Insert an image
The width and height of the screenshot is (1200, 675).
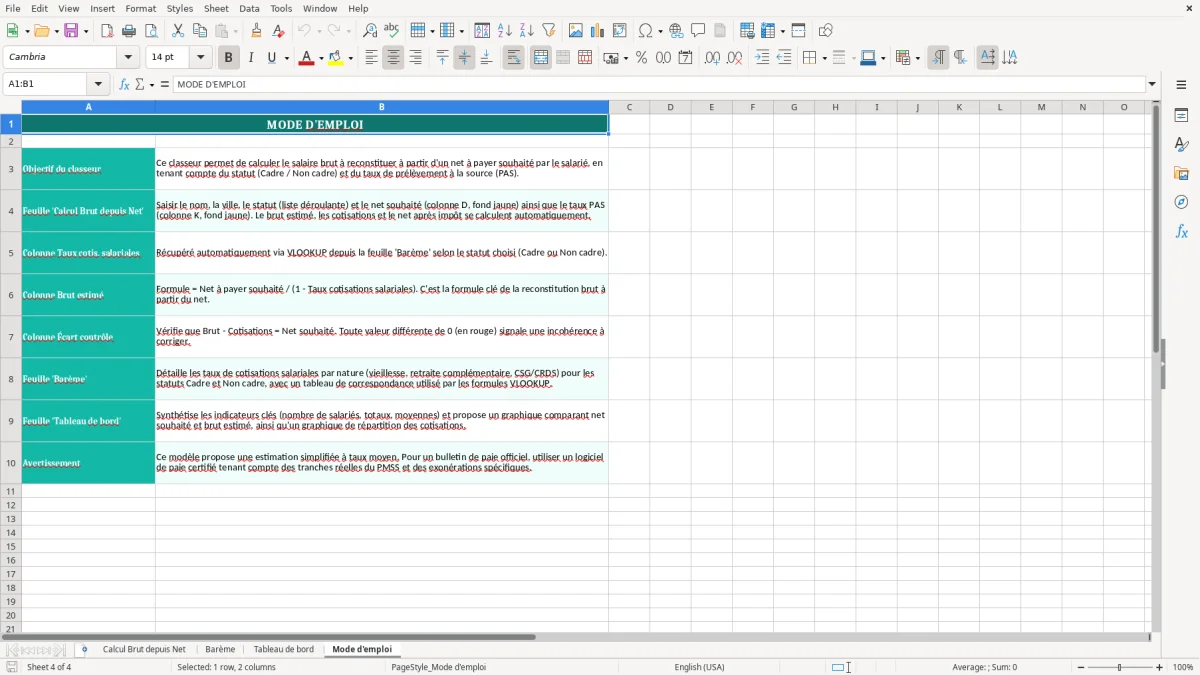tap(576, 31)
